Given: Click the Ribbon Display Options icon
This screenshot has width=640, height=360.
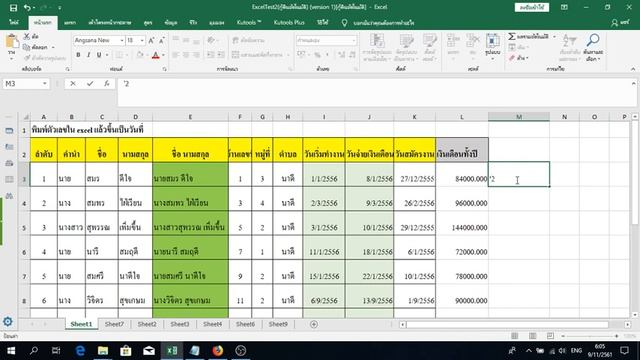Looking at the screenshot, I should [564, 7].
